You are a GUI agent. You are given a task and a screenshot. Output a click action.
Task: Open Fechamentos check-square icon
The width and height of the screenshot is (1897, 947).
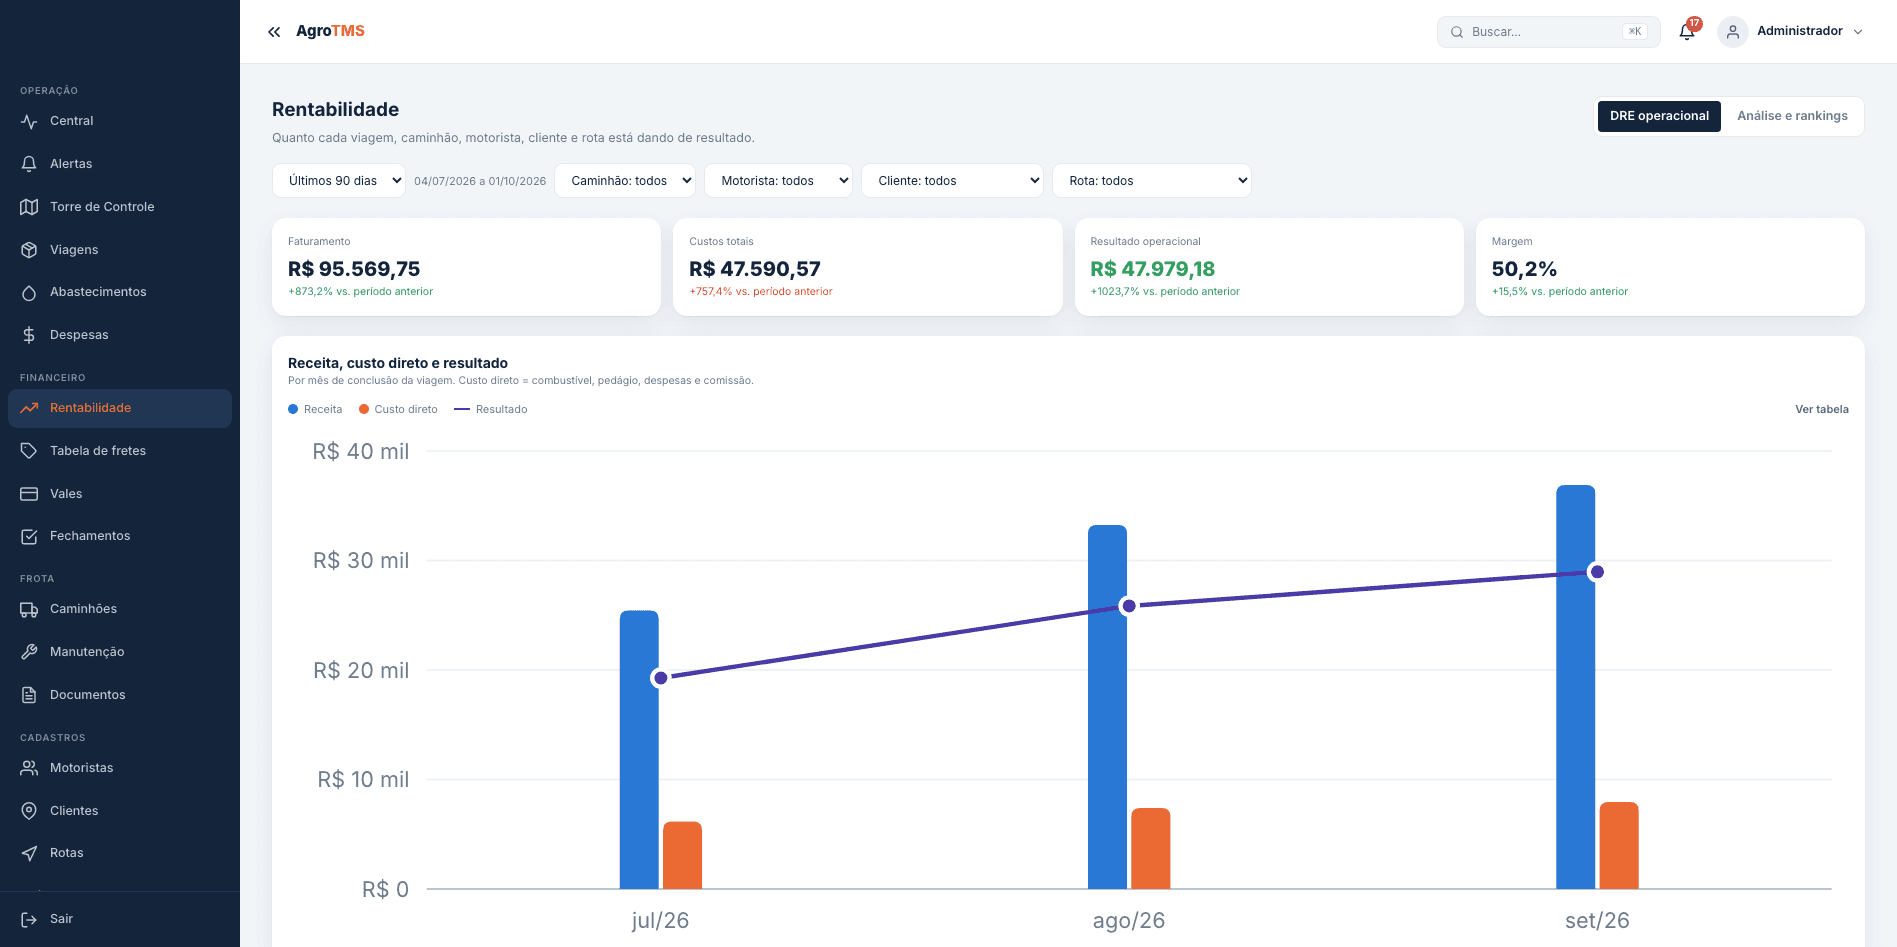coord(29,536)
